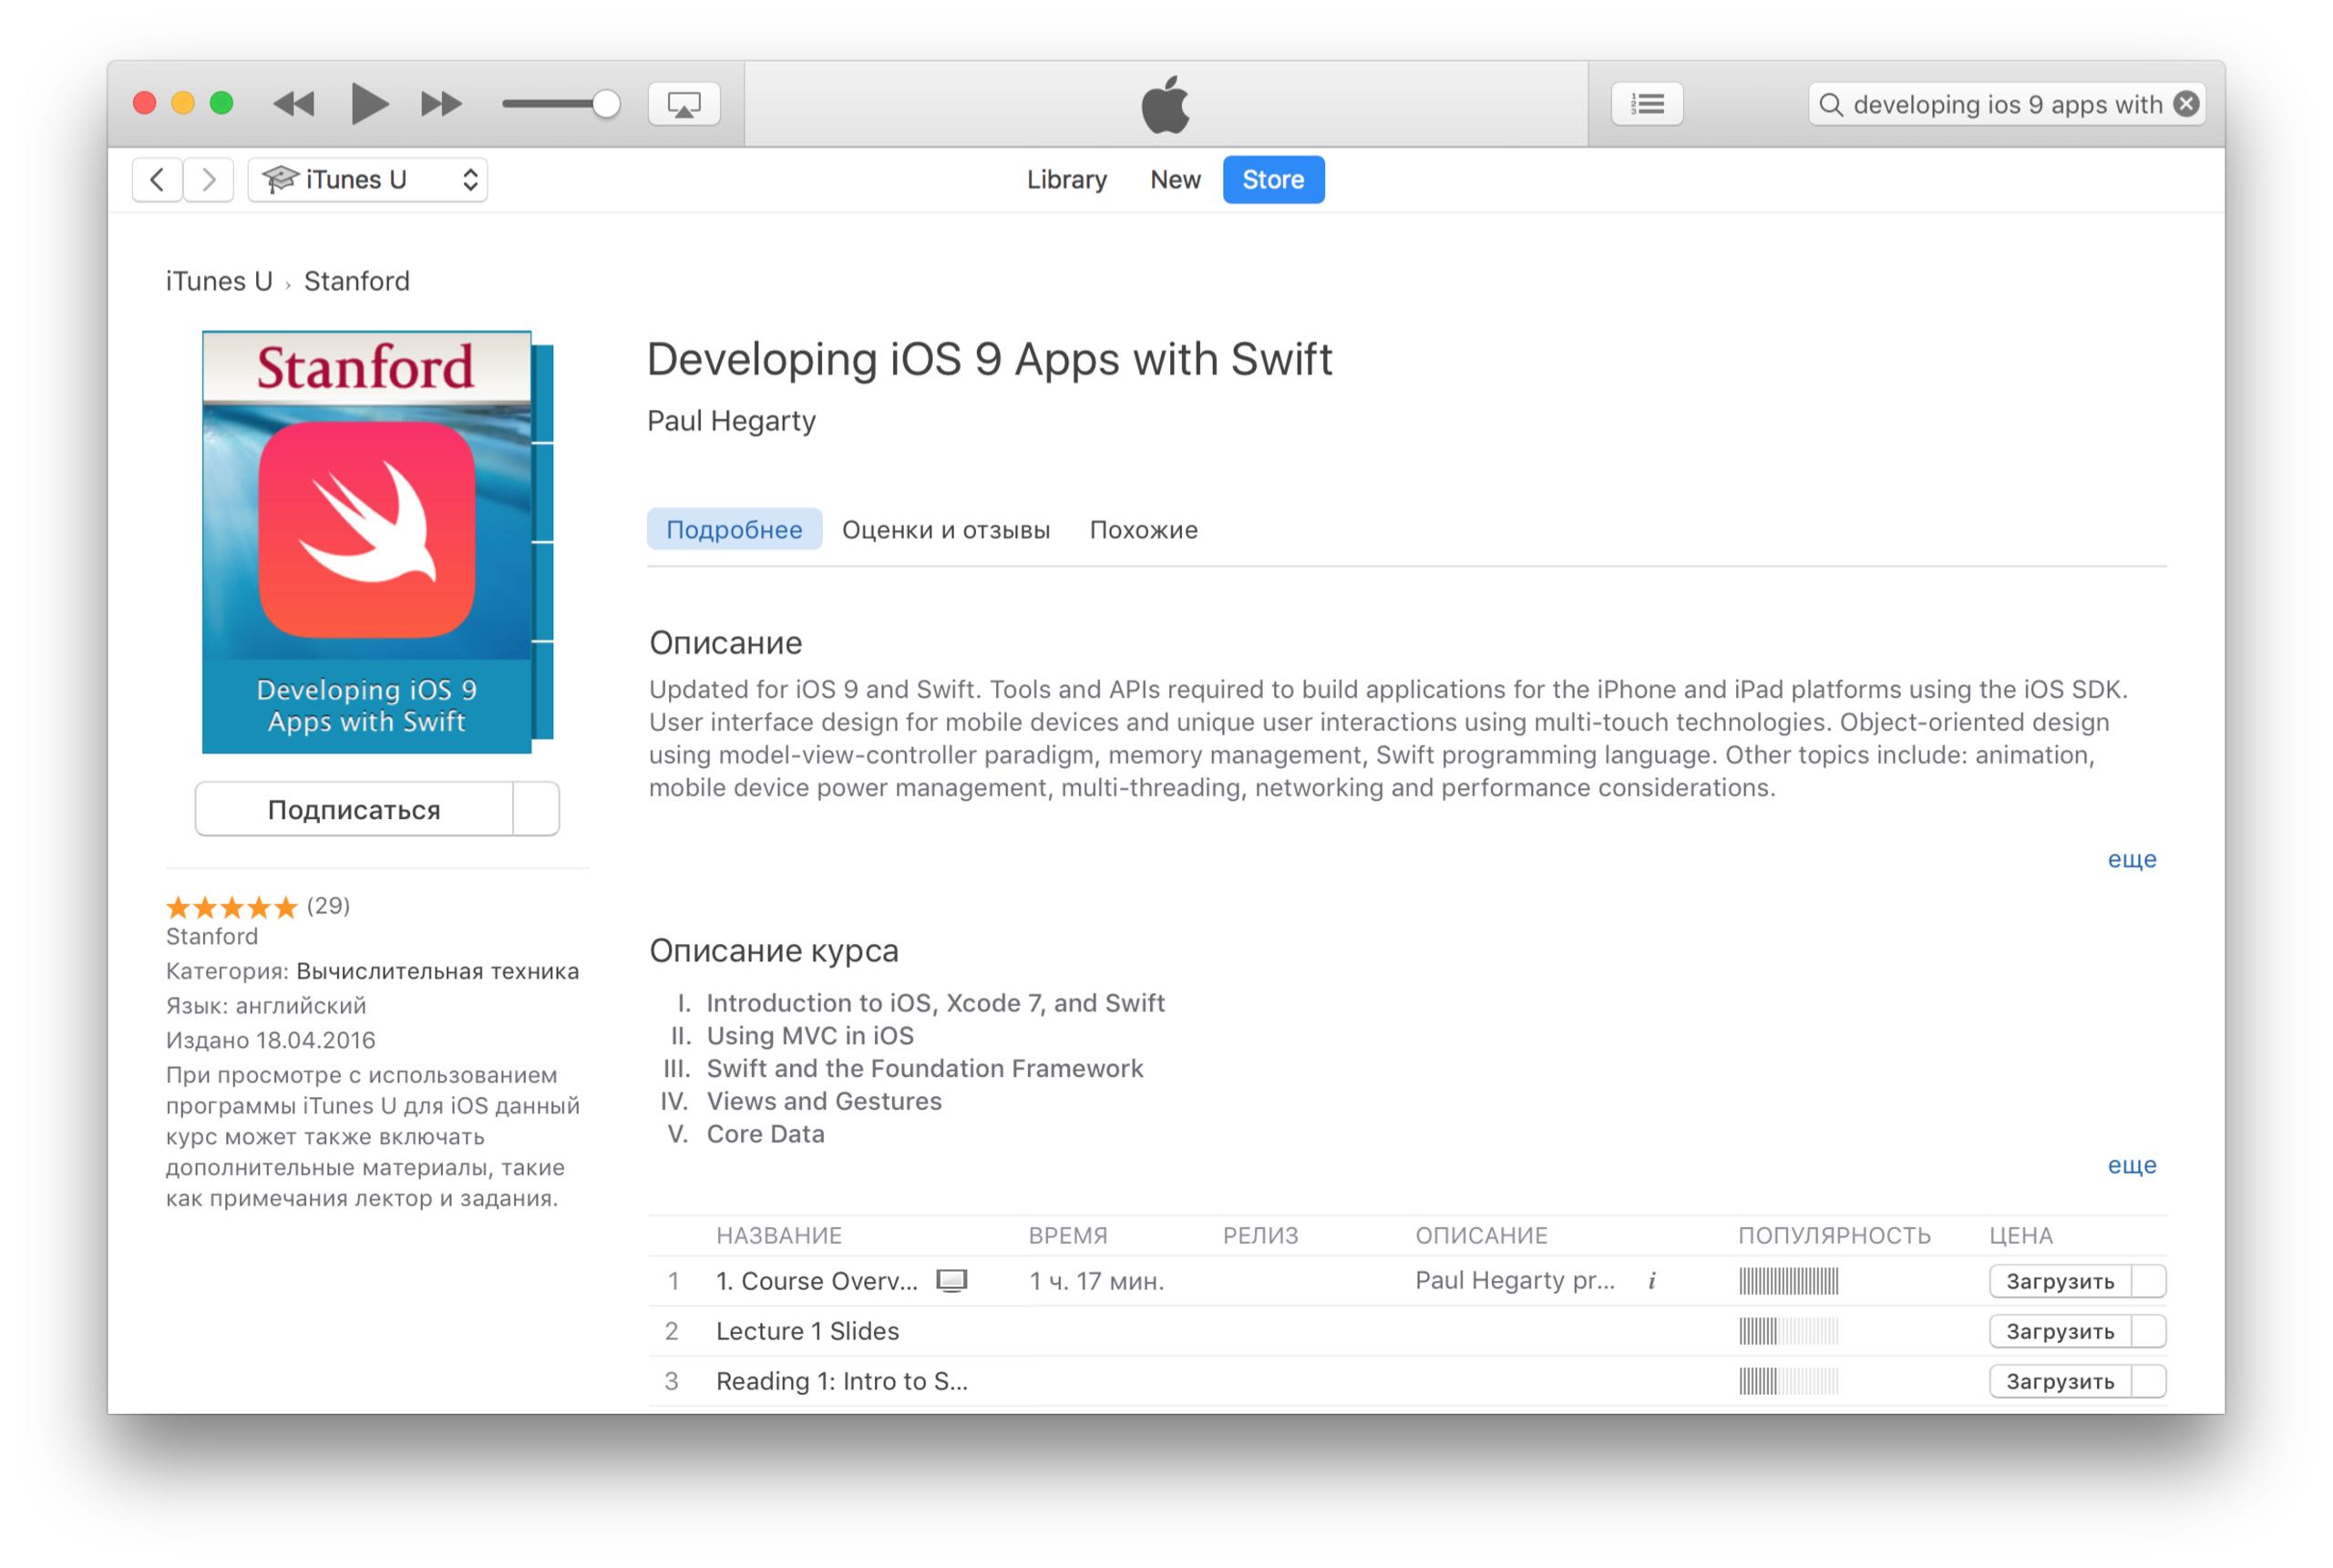The image size is (2333, 1568).
Task: Switch to the Library tab
Action: pyautogui.click(x=1066, y=180)
